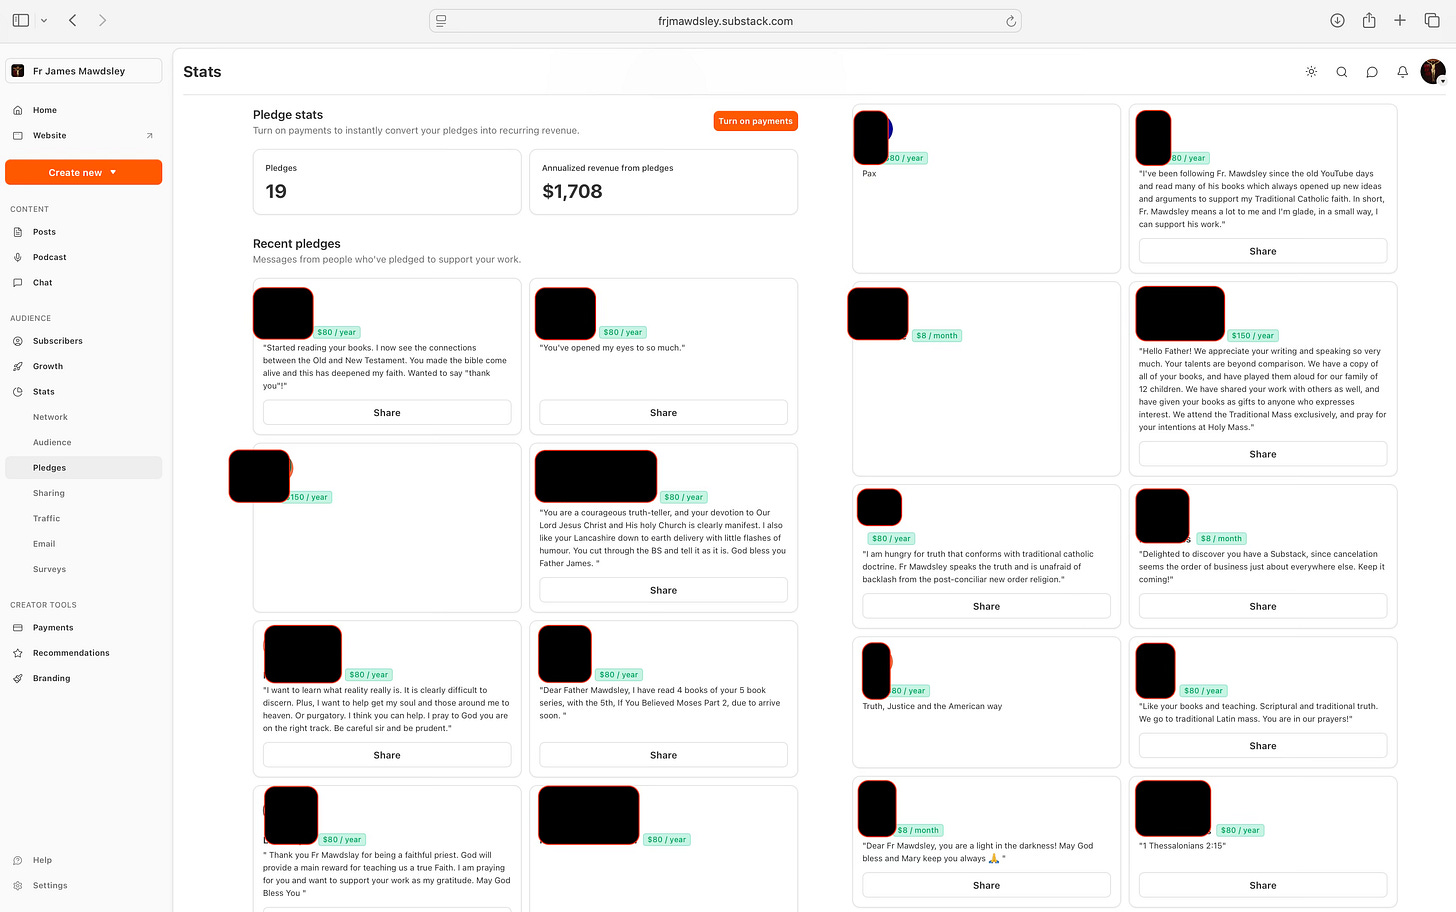Click the Pledges count 19 card
Viewport: 1456px width, 912px height.
point(387,182)
